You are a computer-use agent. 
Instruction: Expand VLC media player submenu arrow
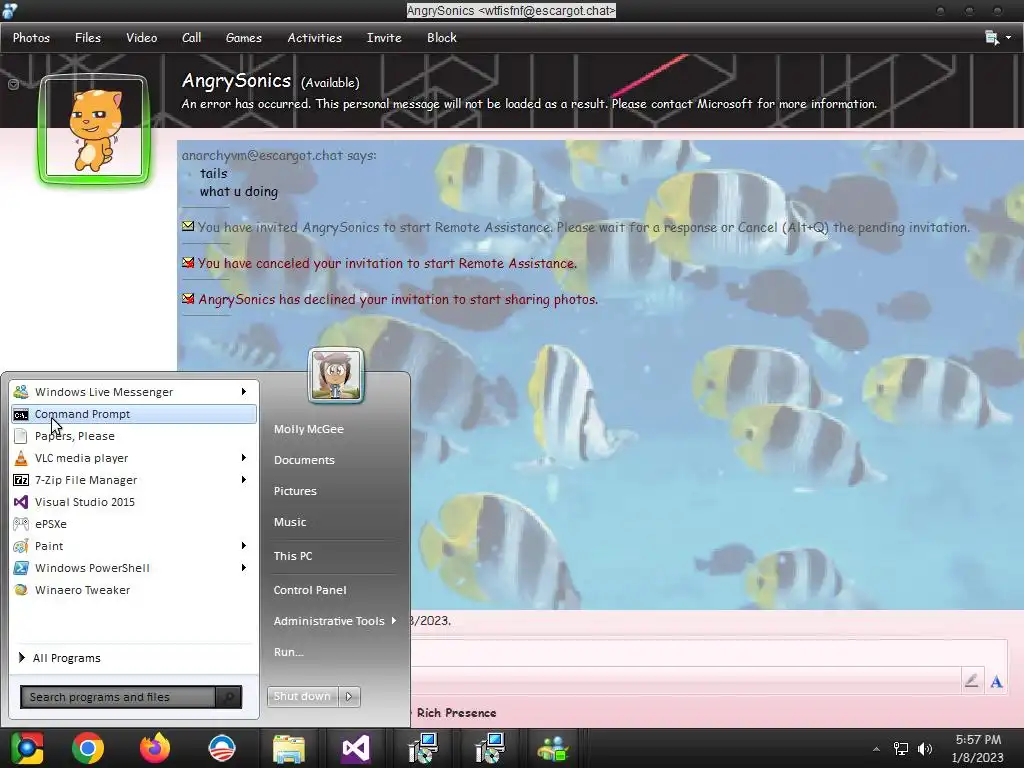click(244, 458)
